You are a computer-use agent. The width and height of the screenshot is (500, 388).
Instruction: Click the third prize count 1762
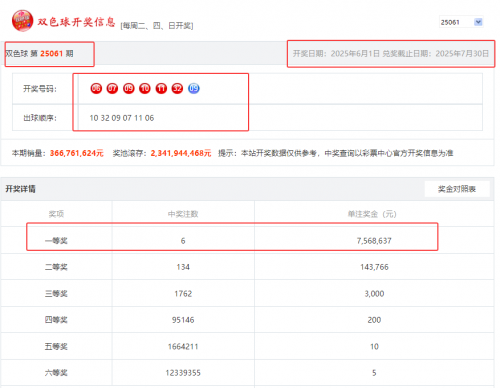(x=183, y=294)
